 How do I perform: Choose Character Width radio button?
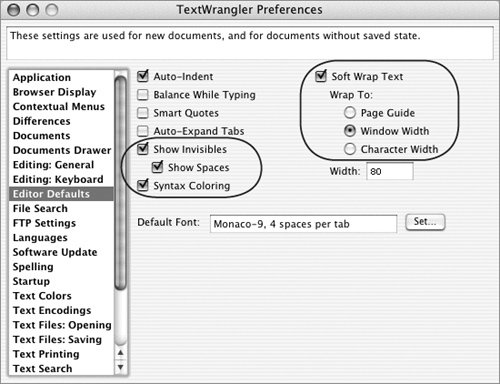tap(350, 149)
